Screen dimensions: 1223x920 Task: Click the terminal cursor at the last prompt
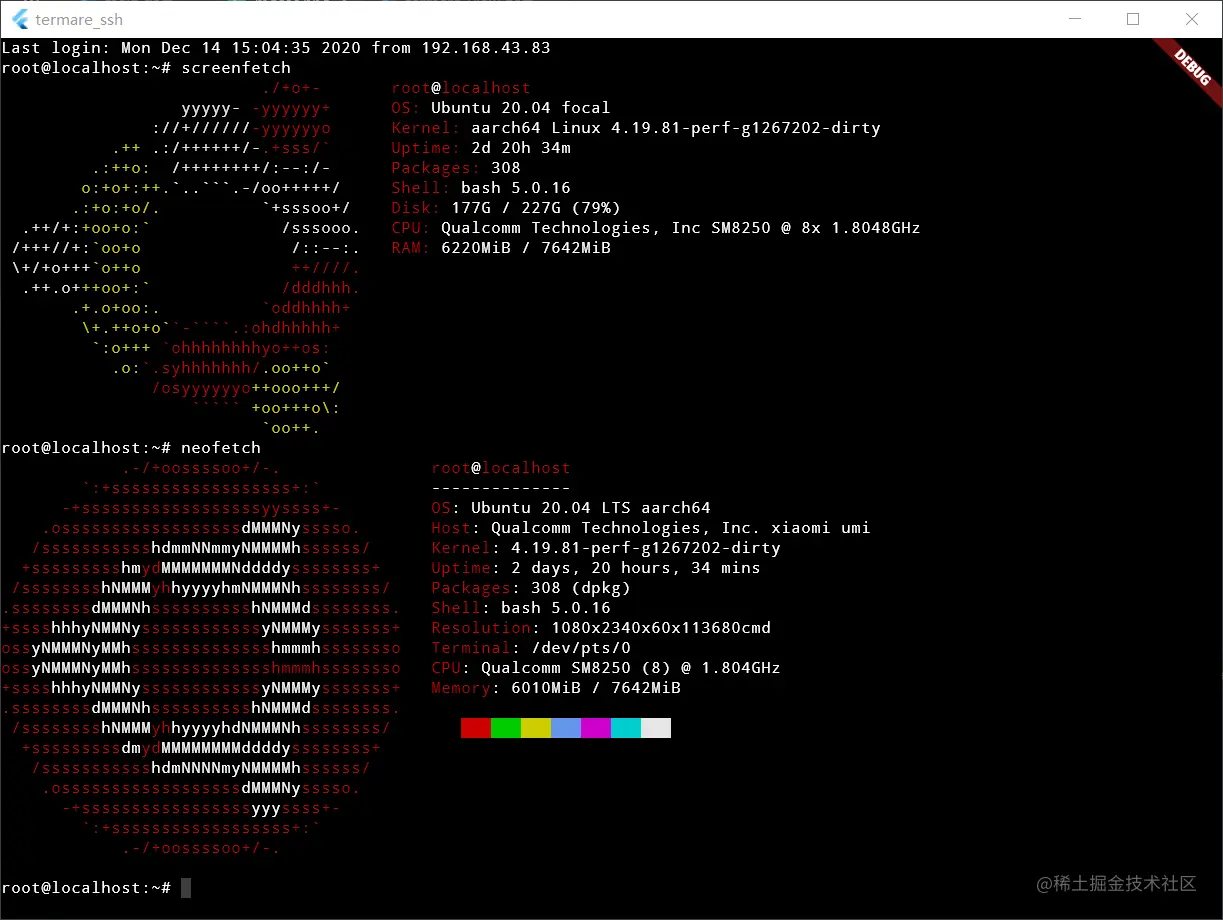[186, 888]
